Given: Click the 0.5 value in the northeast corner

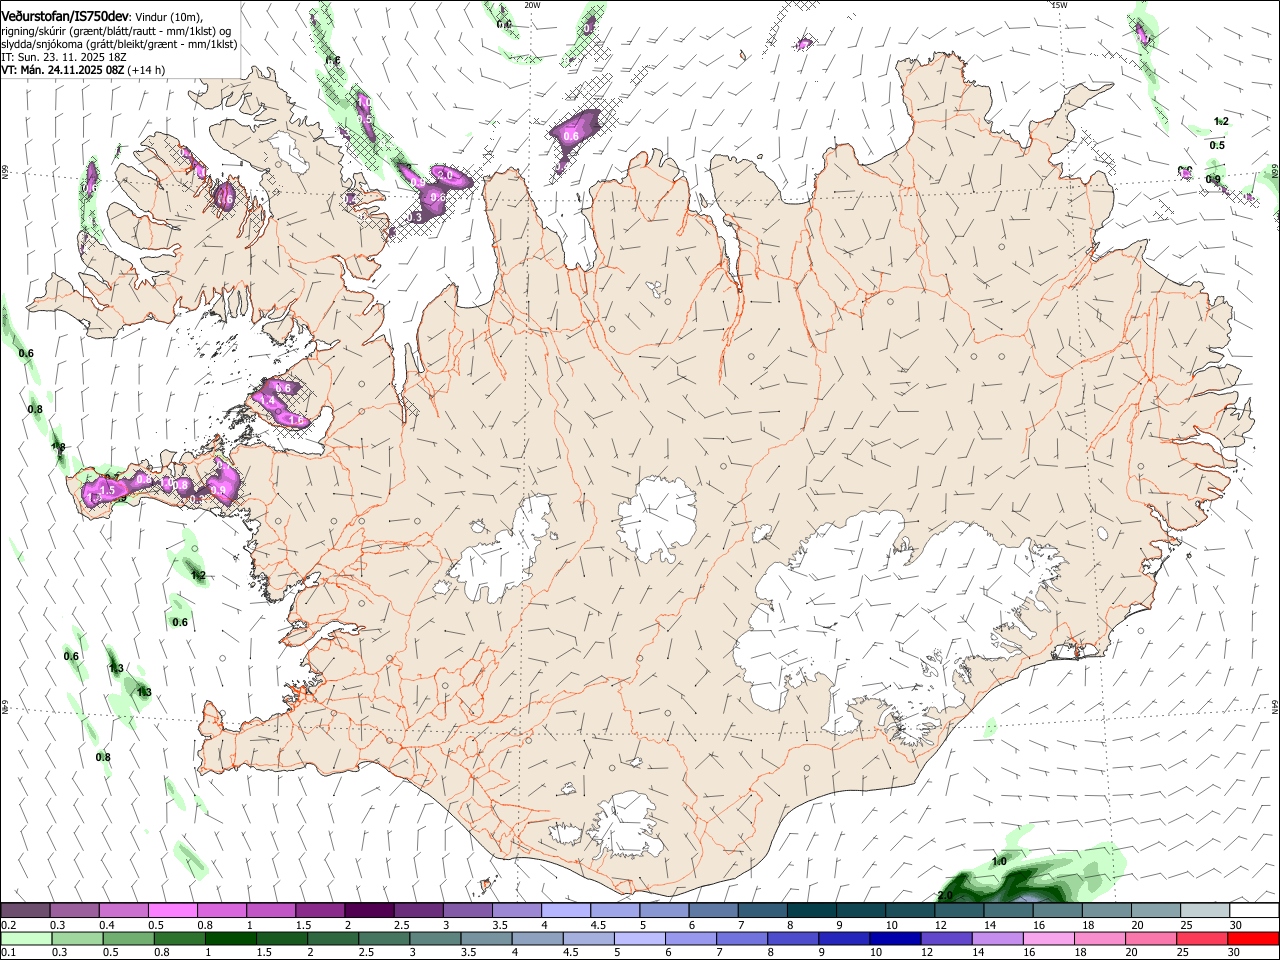Looking at the screenshot, I should pos(1217,145).
